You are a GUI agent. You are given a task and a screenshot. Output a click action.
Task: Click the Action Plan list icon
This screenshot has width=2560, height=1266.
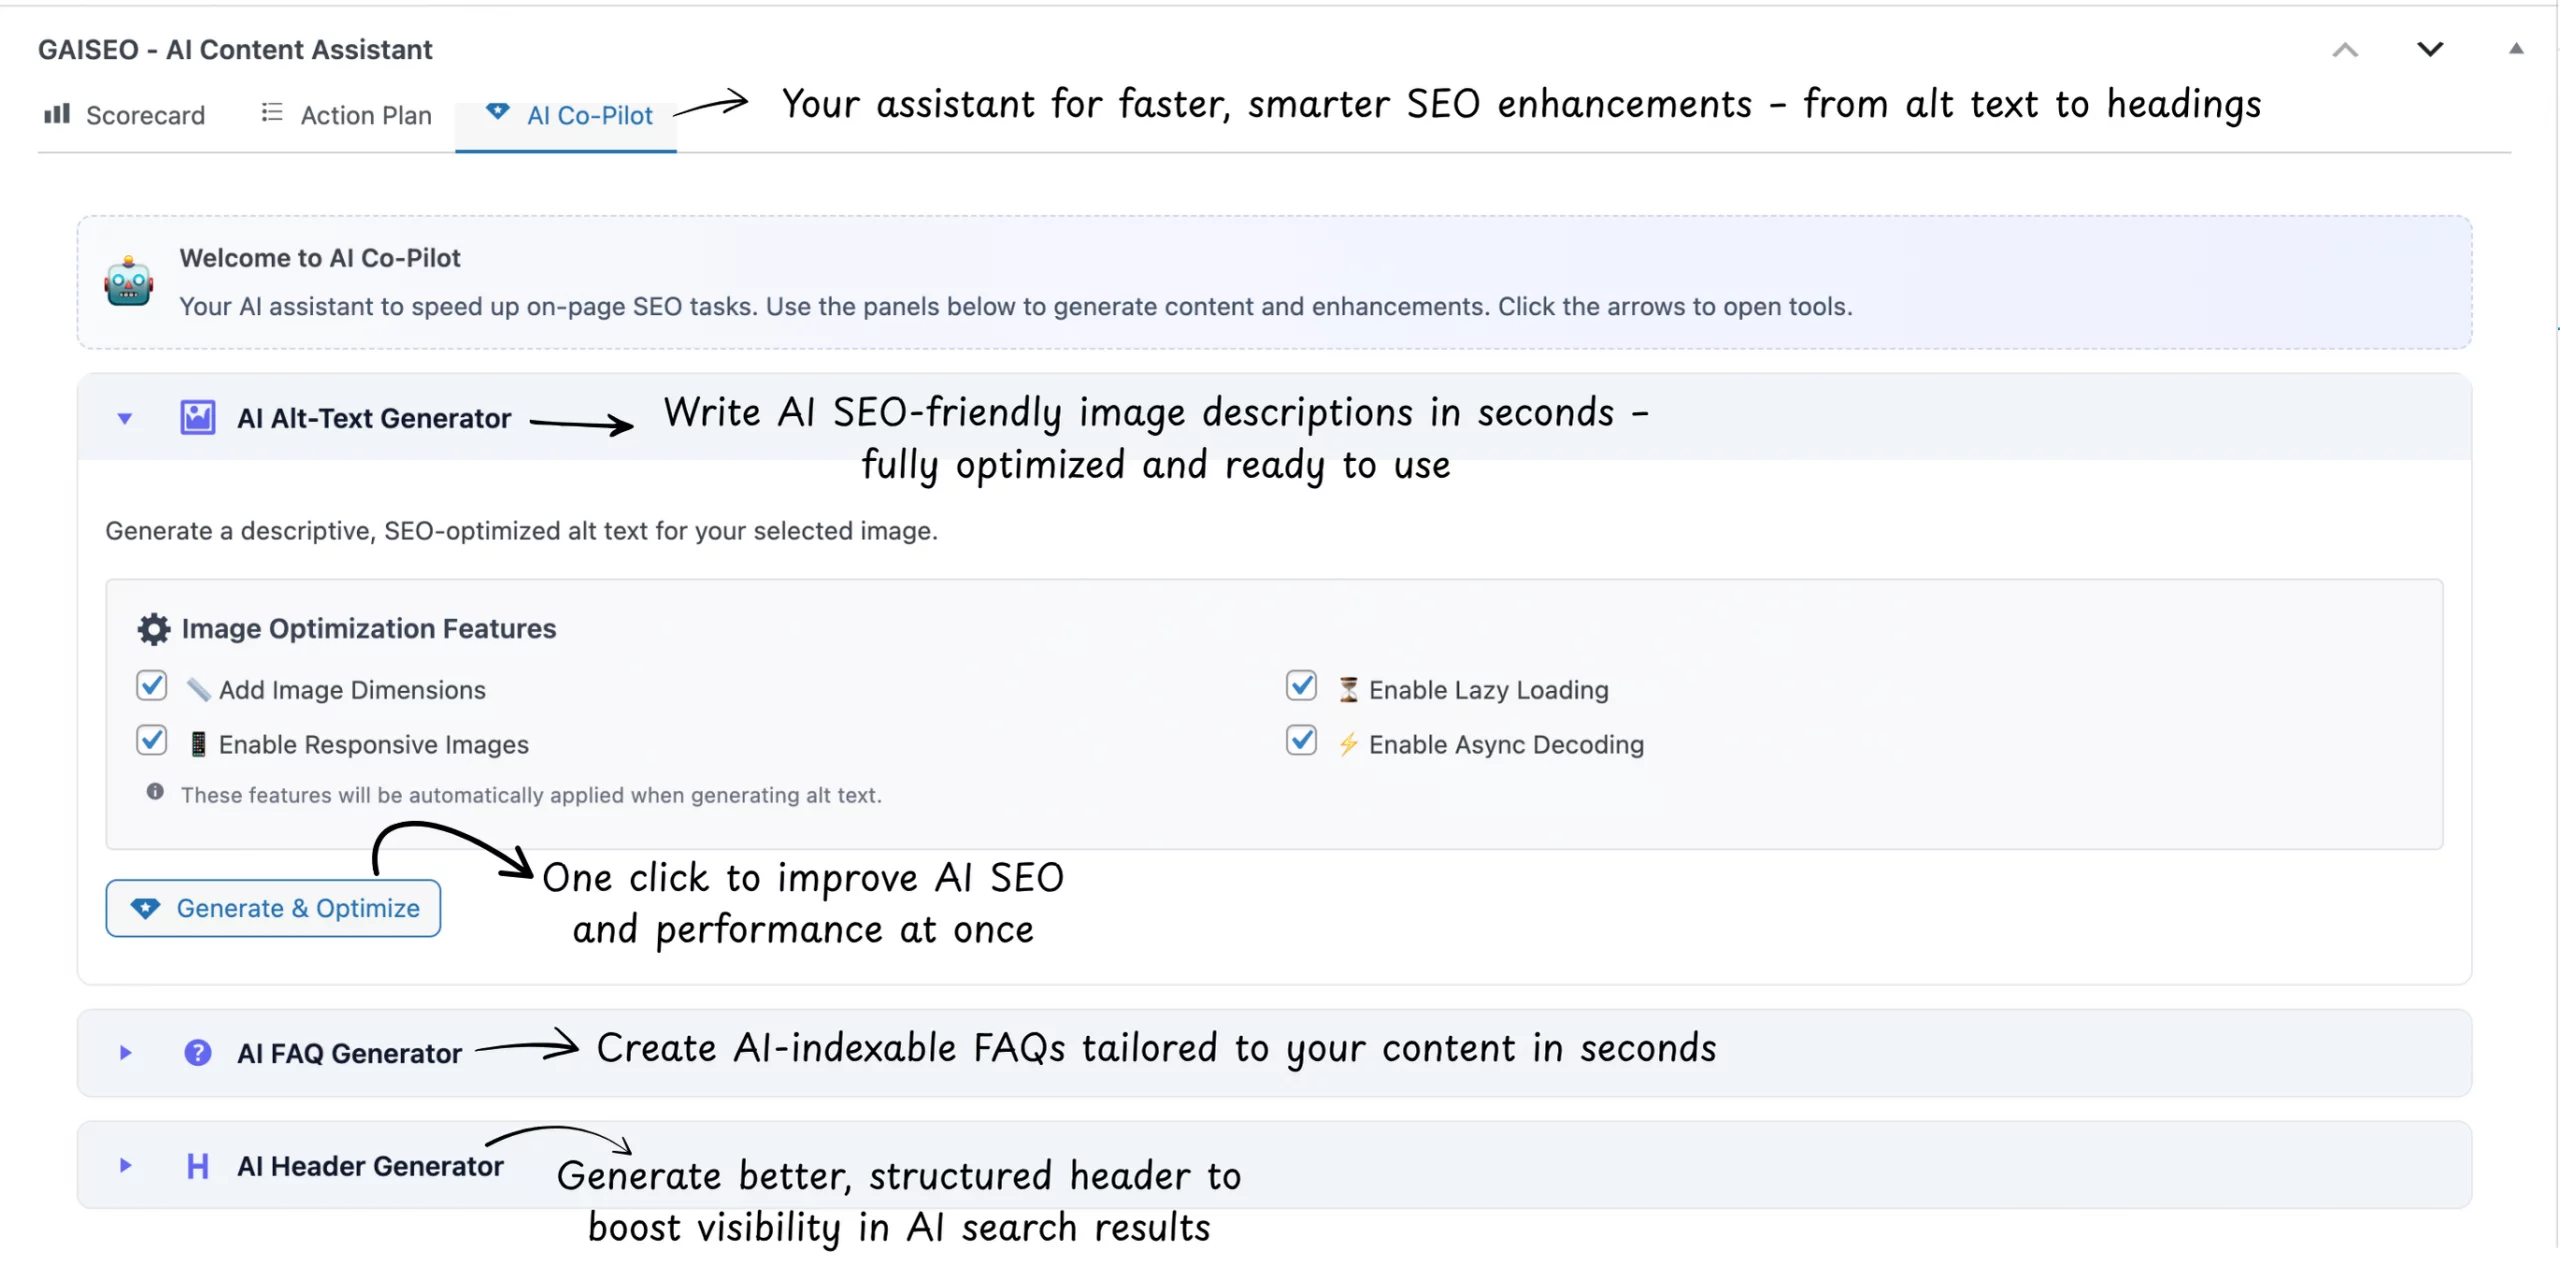pos(272,113)
